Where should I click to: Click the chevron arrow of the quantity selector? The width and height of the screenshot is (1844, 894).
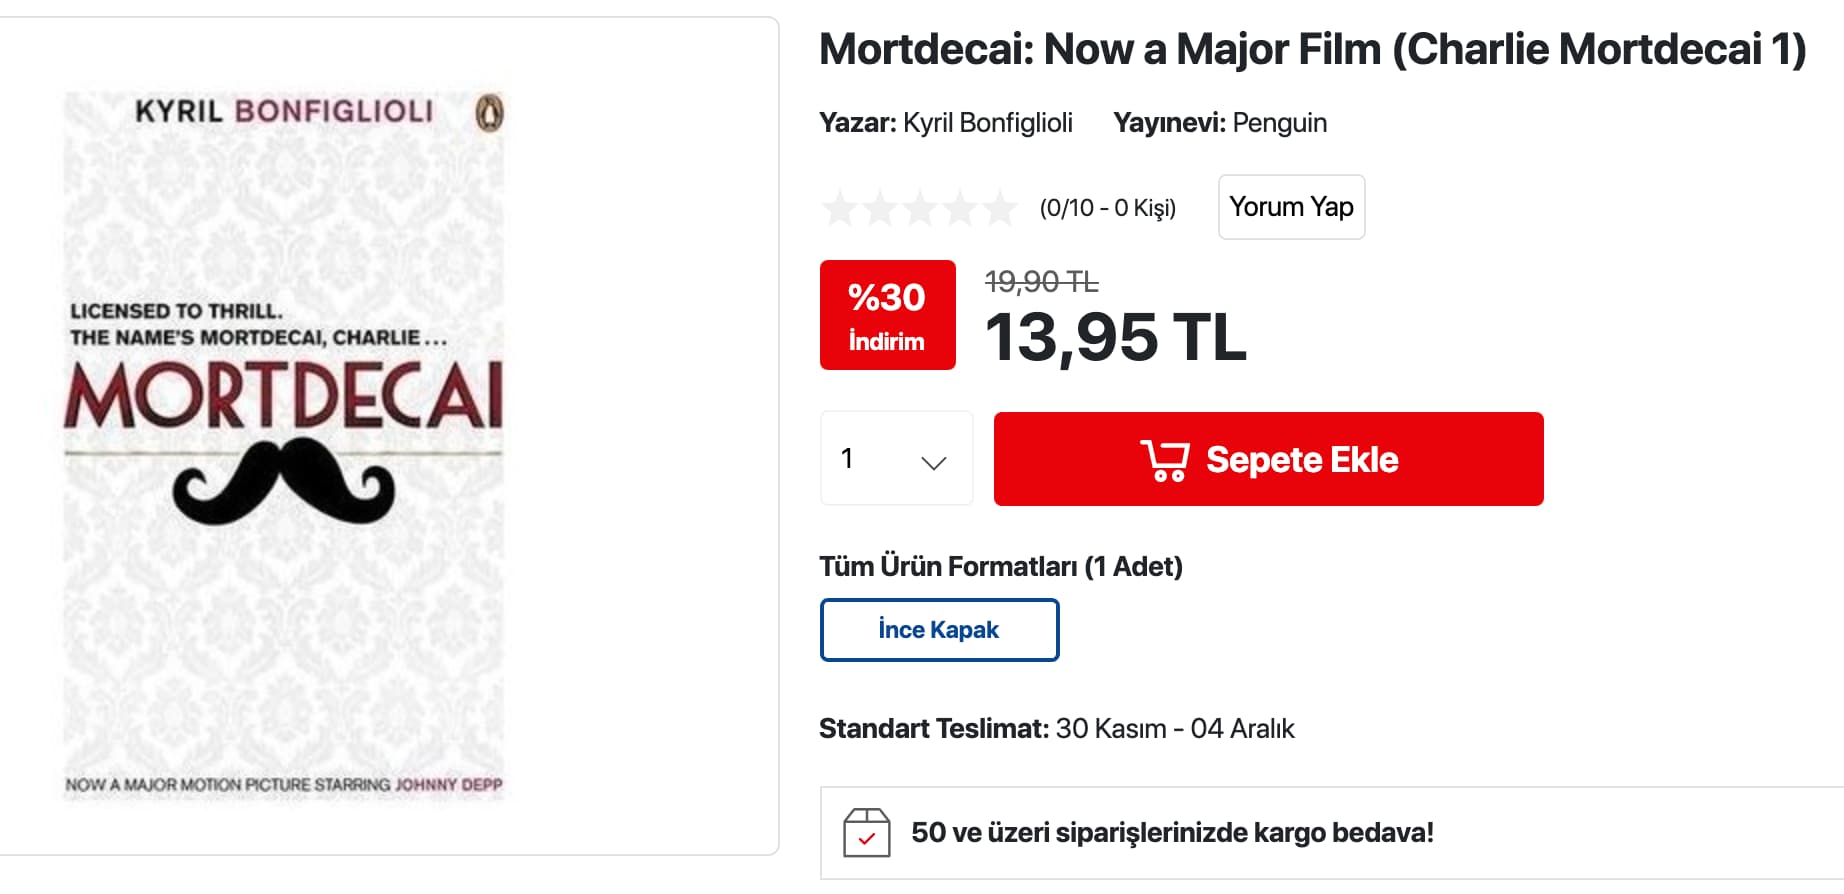pyautogui.click(x=933, y=462)
